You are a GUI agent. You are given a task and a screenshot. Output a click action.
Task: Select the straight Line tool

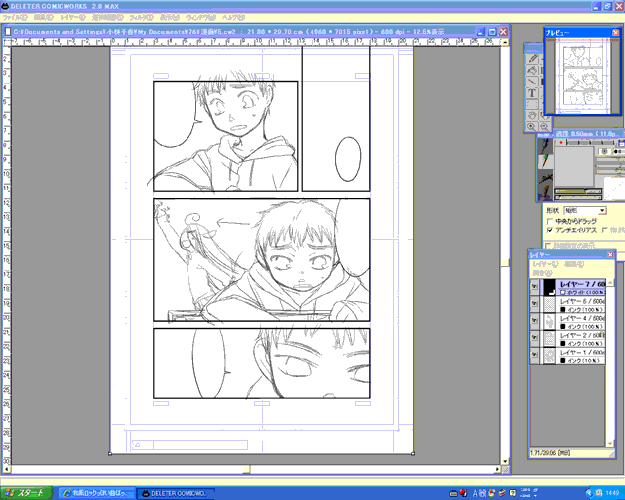(x=532, y=82)
